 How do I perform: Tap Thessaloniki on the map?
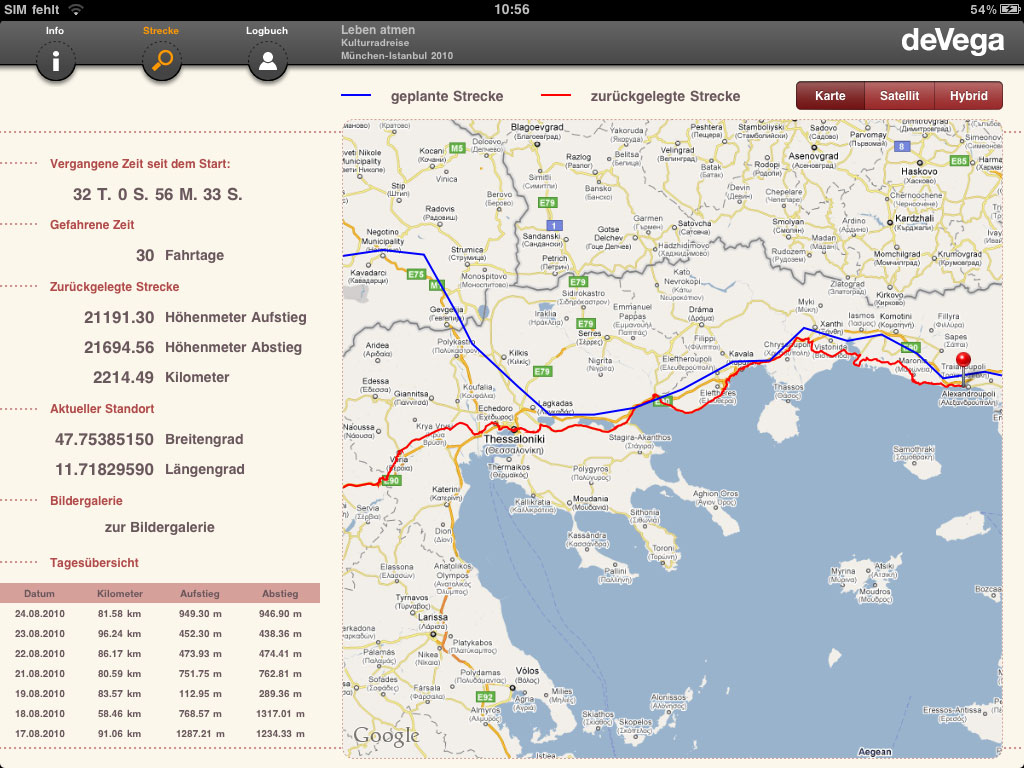[x=514, y=439]
